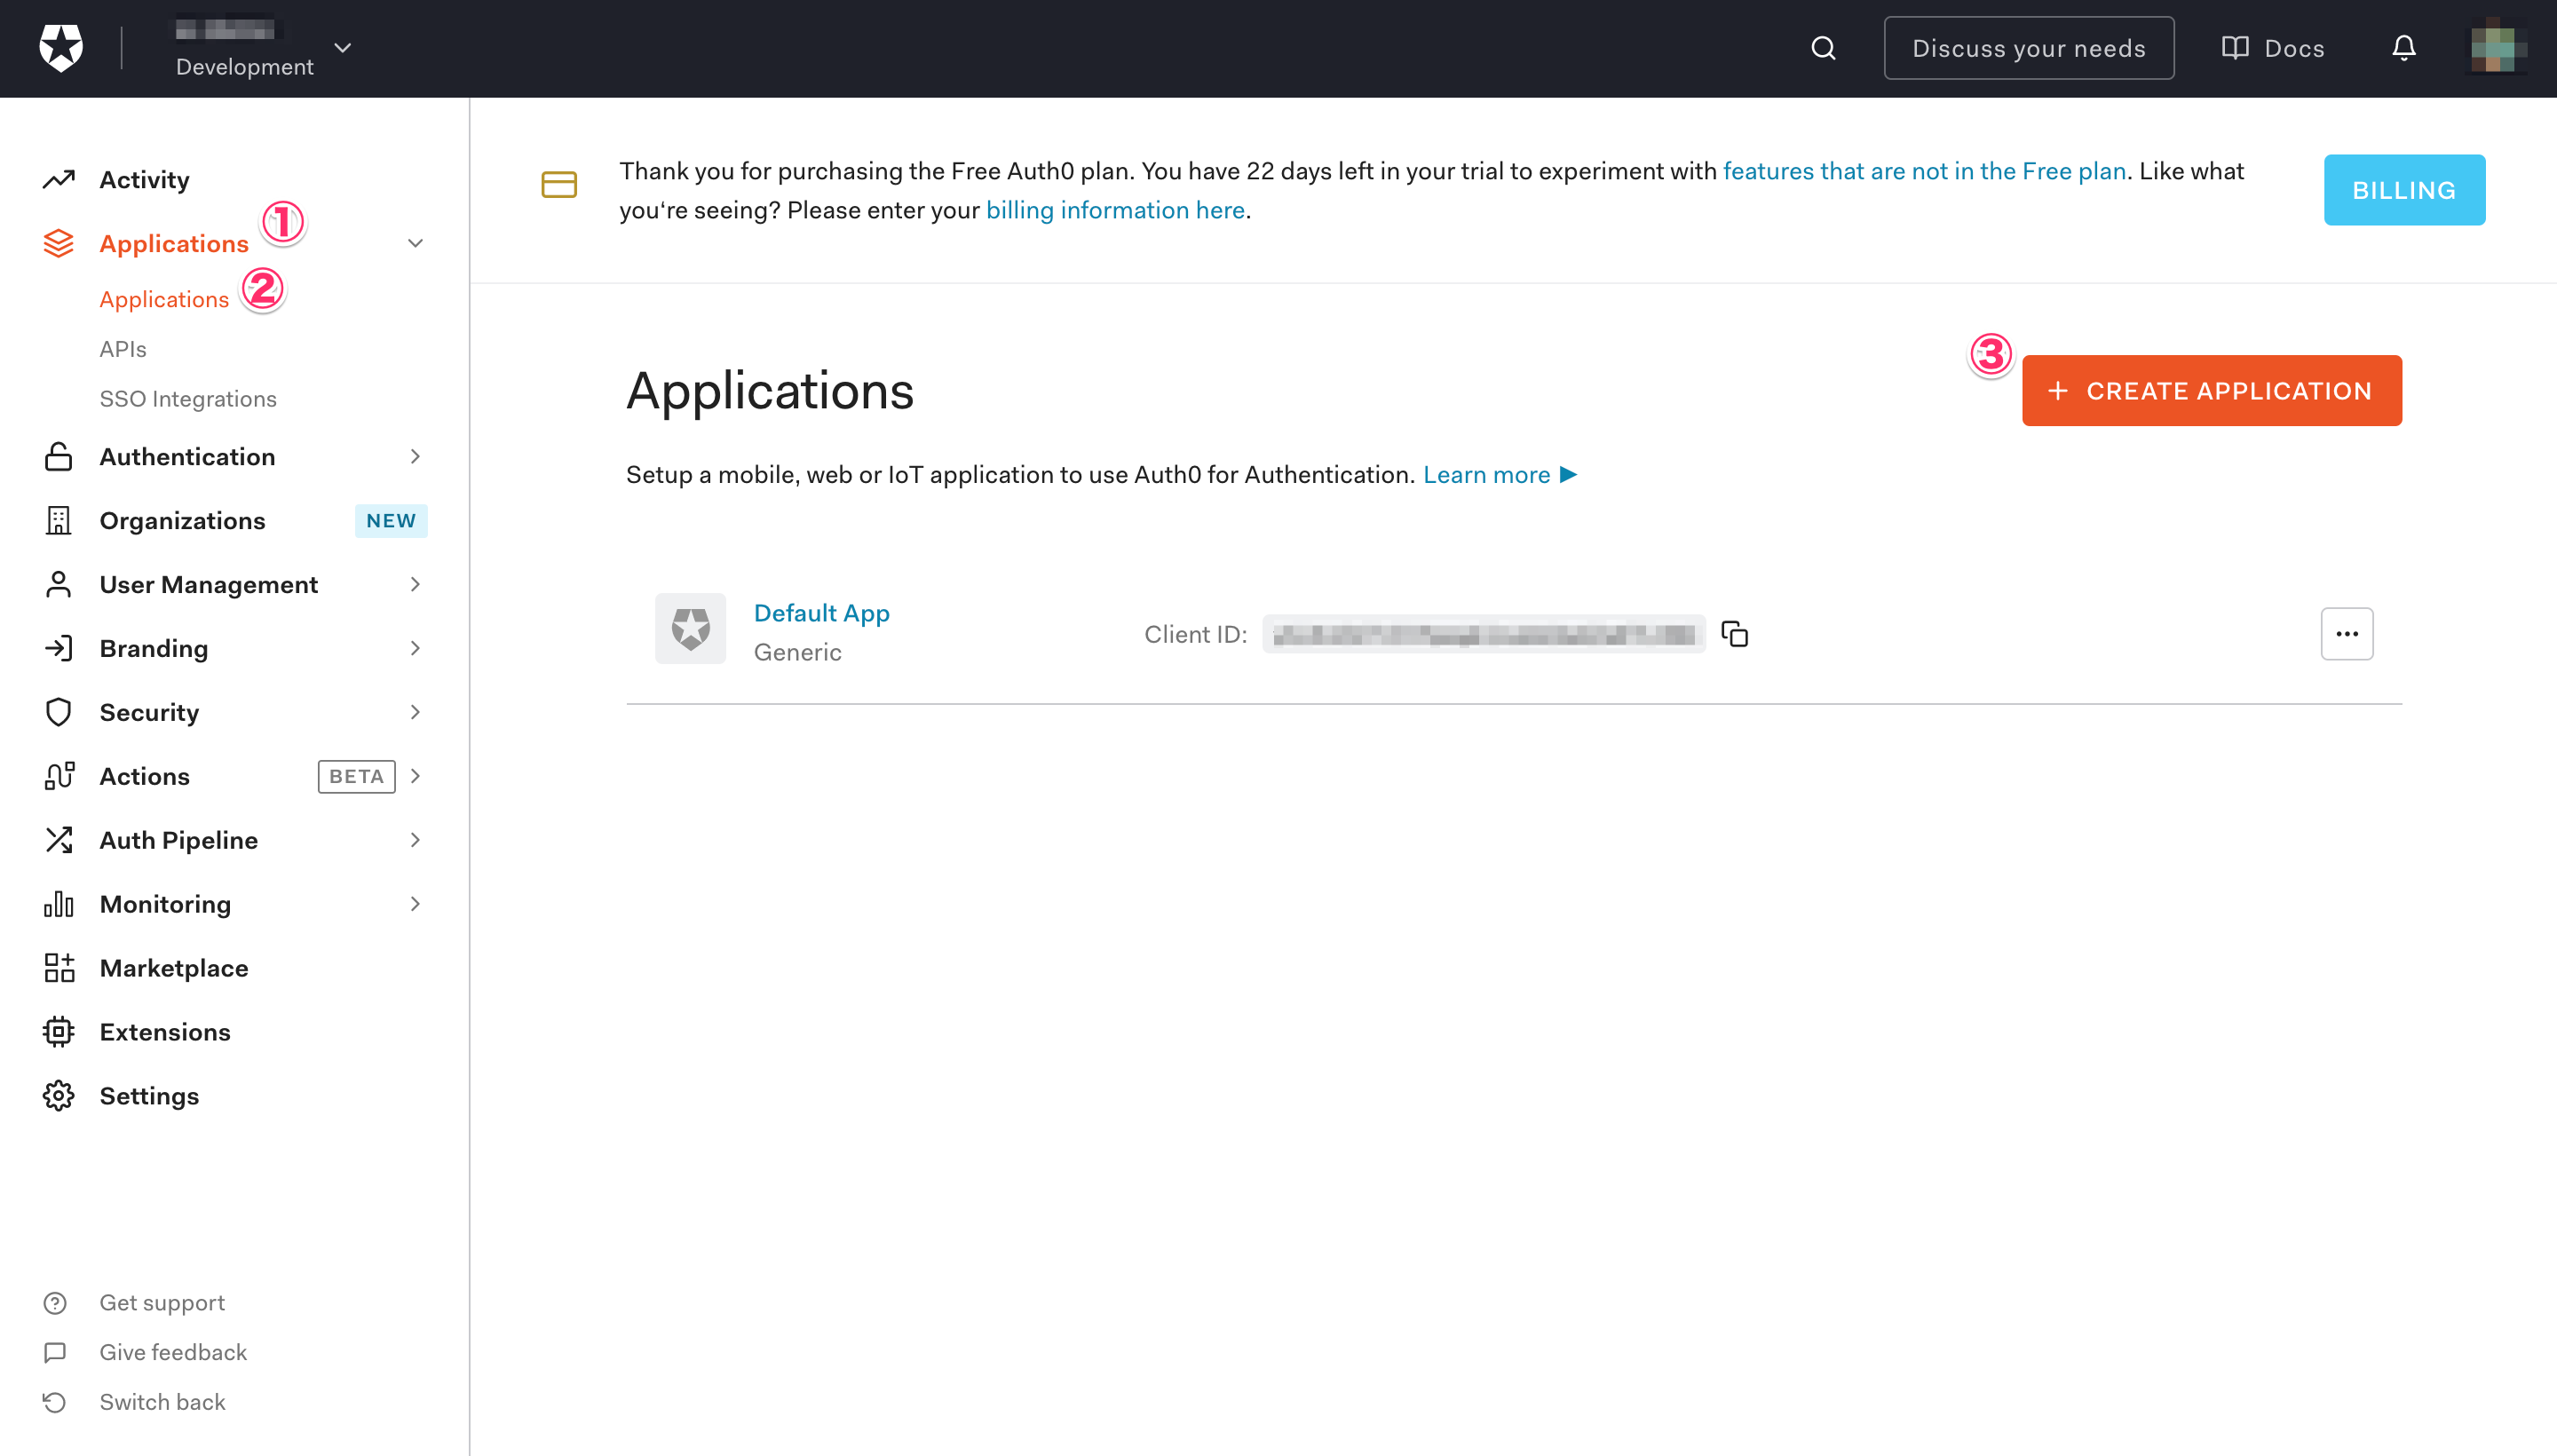Expand the User Management section
2557x1456 pixels.
[415, 585]
